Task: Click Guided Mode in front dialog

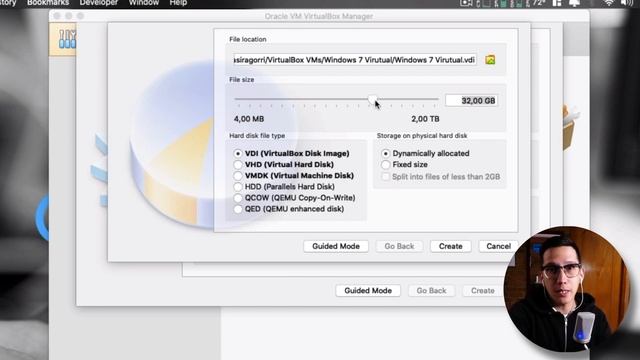Action: 336,246
